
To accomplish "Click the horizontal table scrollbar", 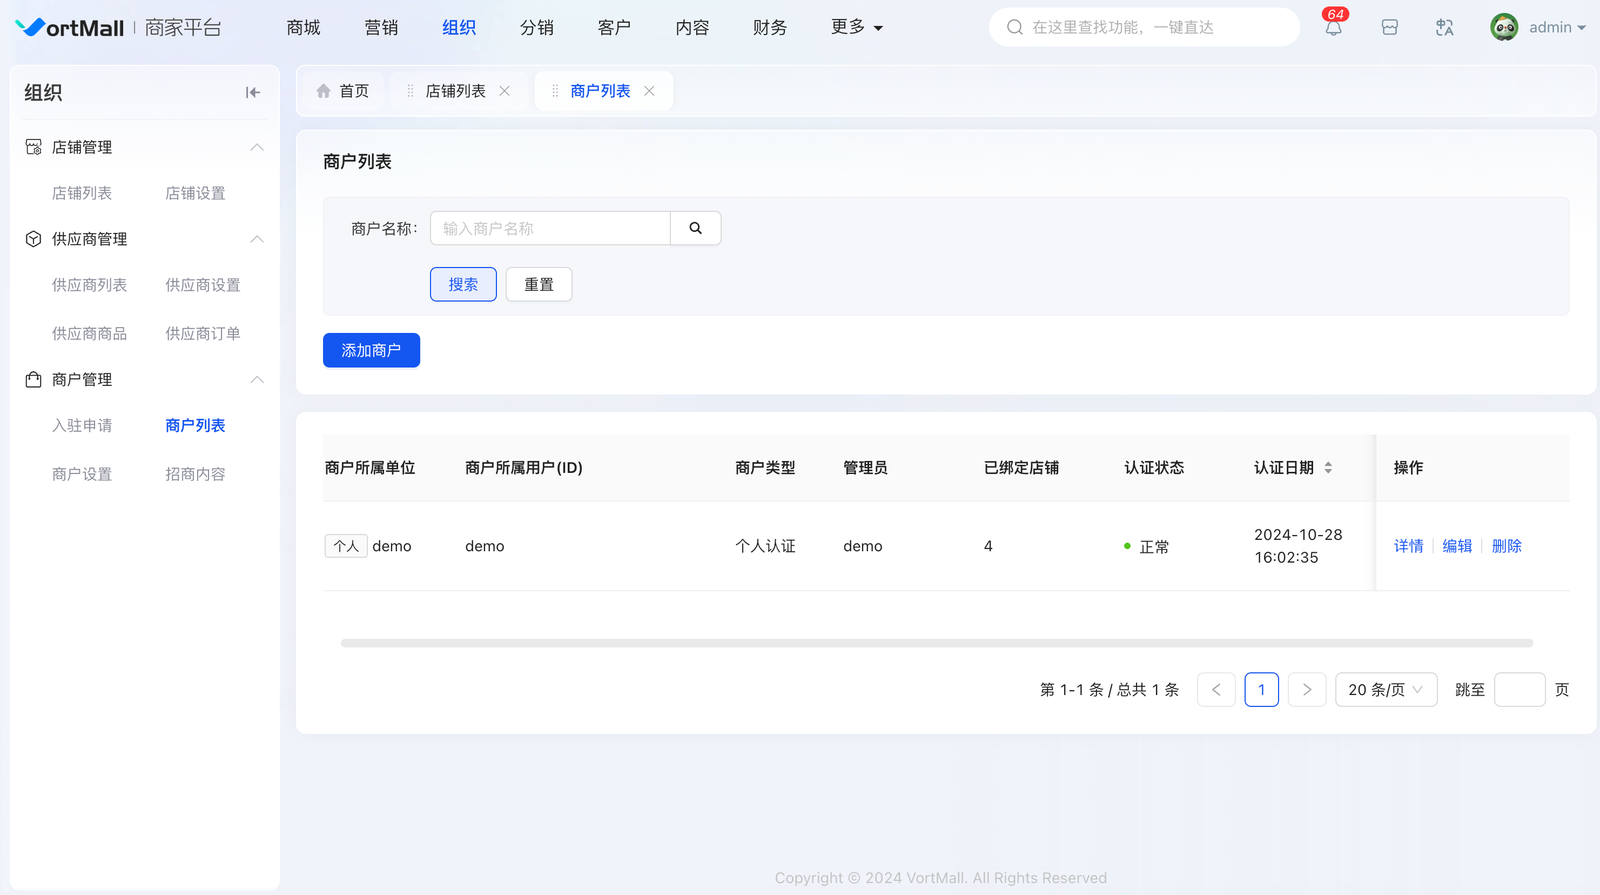I will 936,643.
